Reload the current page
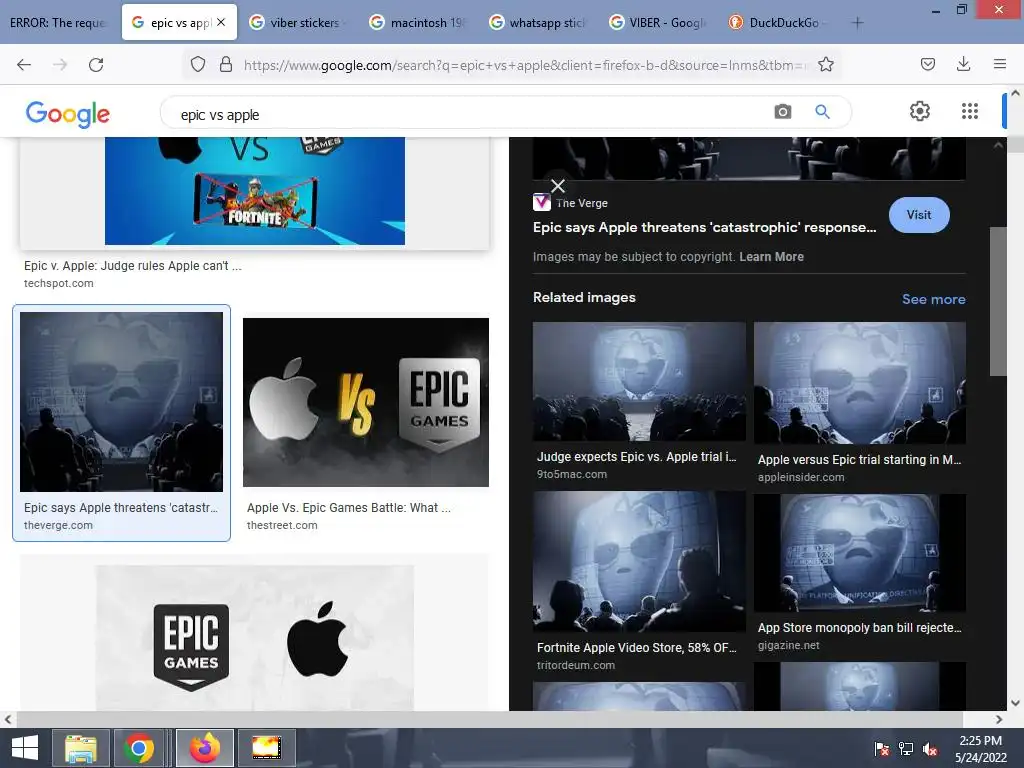 click(96, 65)
